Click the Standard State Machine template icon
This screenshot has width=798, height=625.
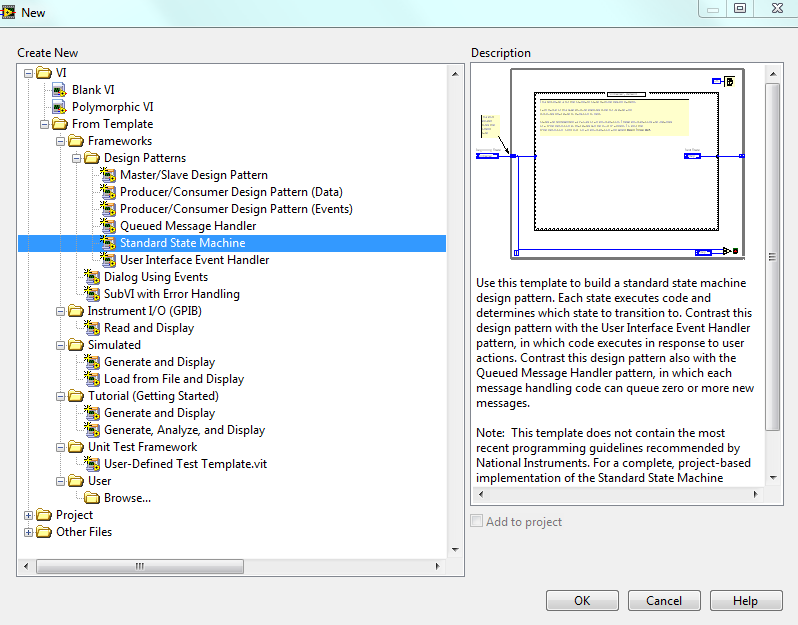pos(107,243)
